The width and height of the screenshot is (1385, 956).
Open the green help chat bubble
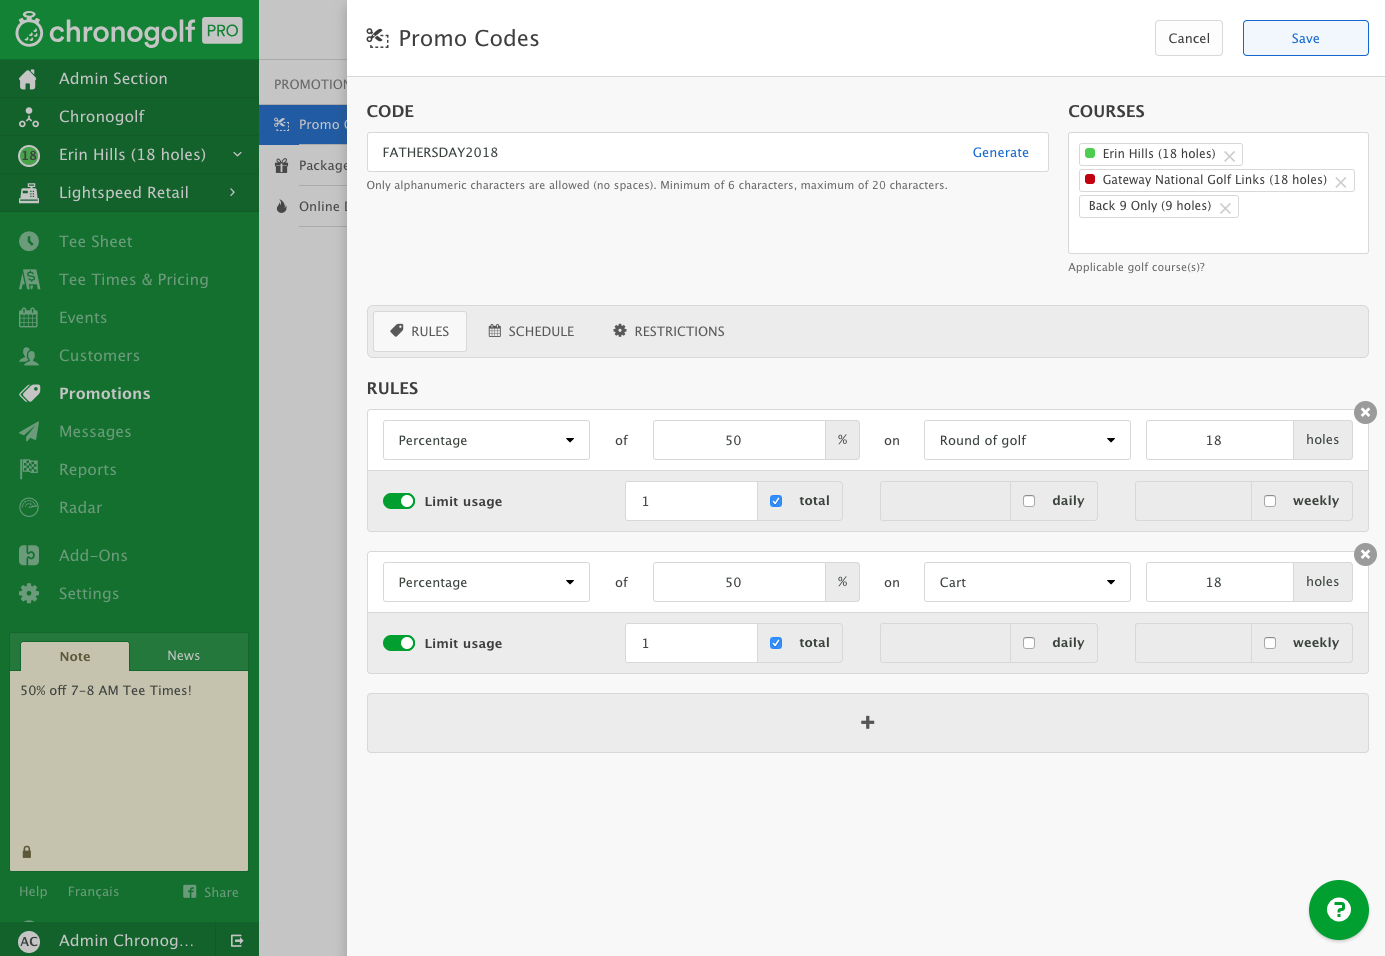click(1338, 910)
